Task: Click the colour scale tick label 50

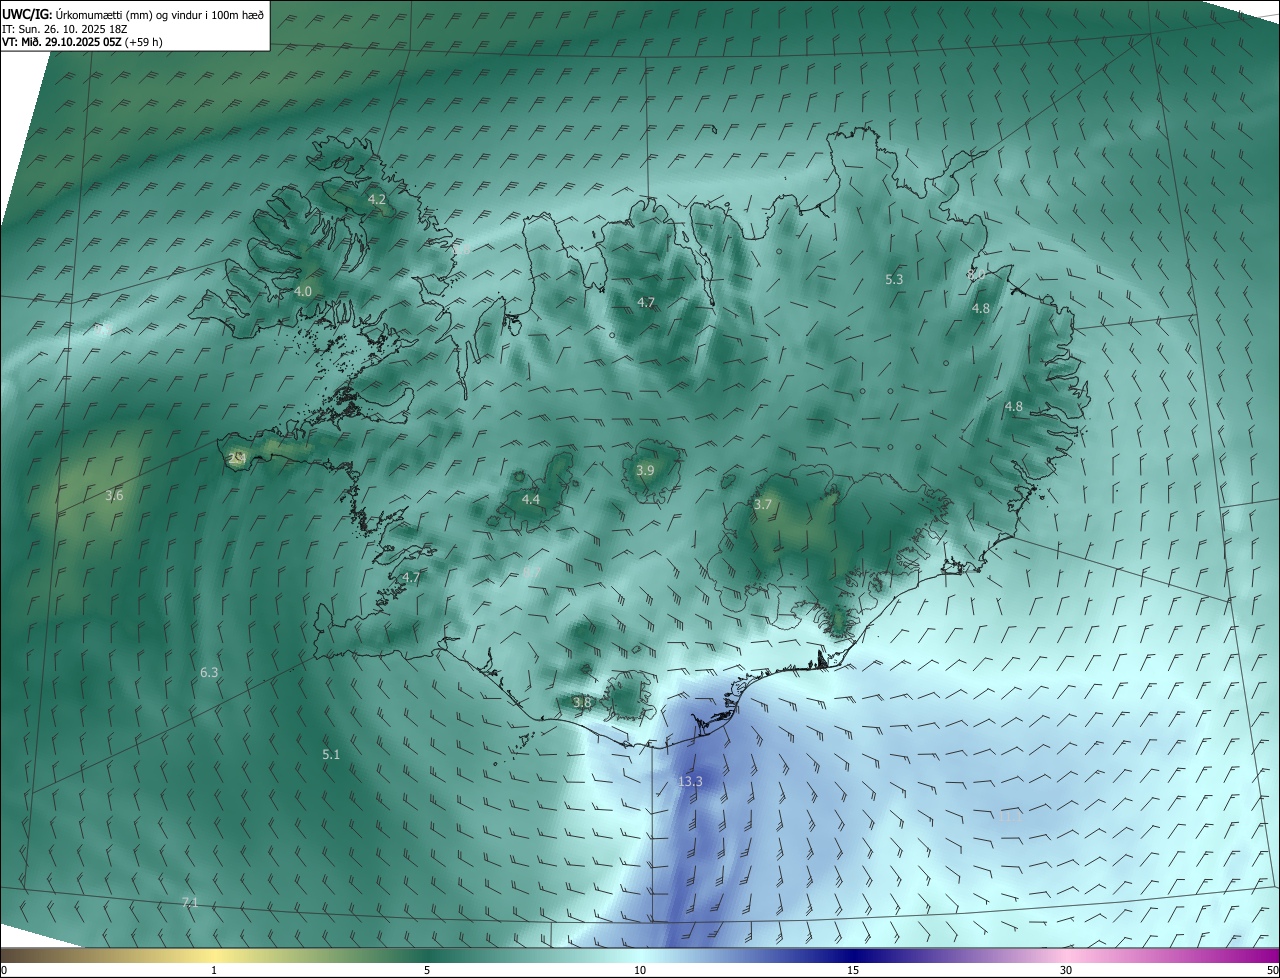Action: (x=1272, y=970)
